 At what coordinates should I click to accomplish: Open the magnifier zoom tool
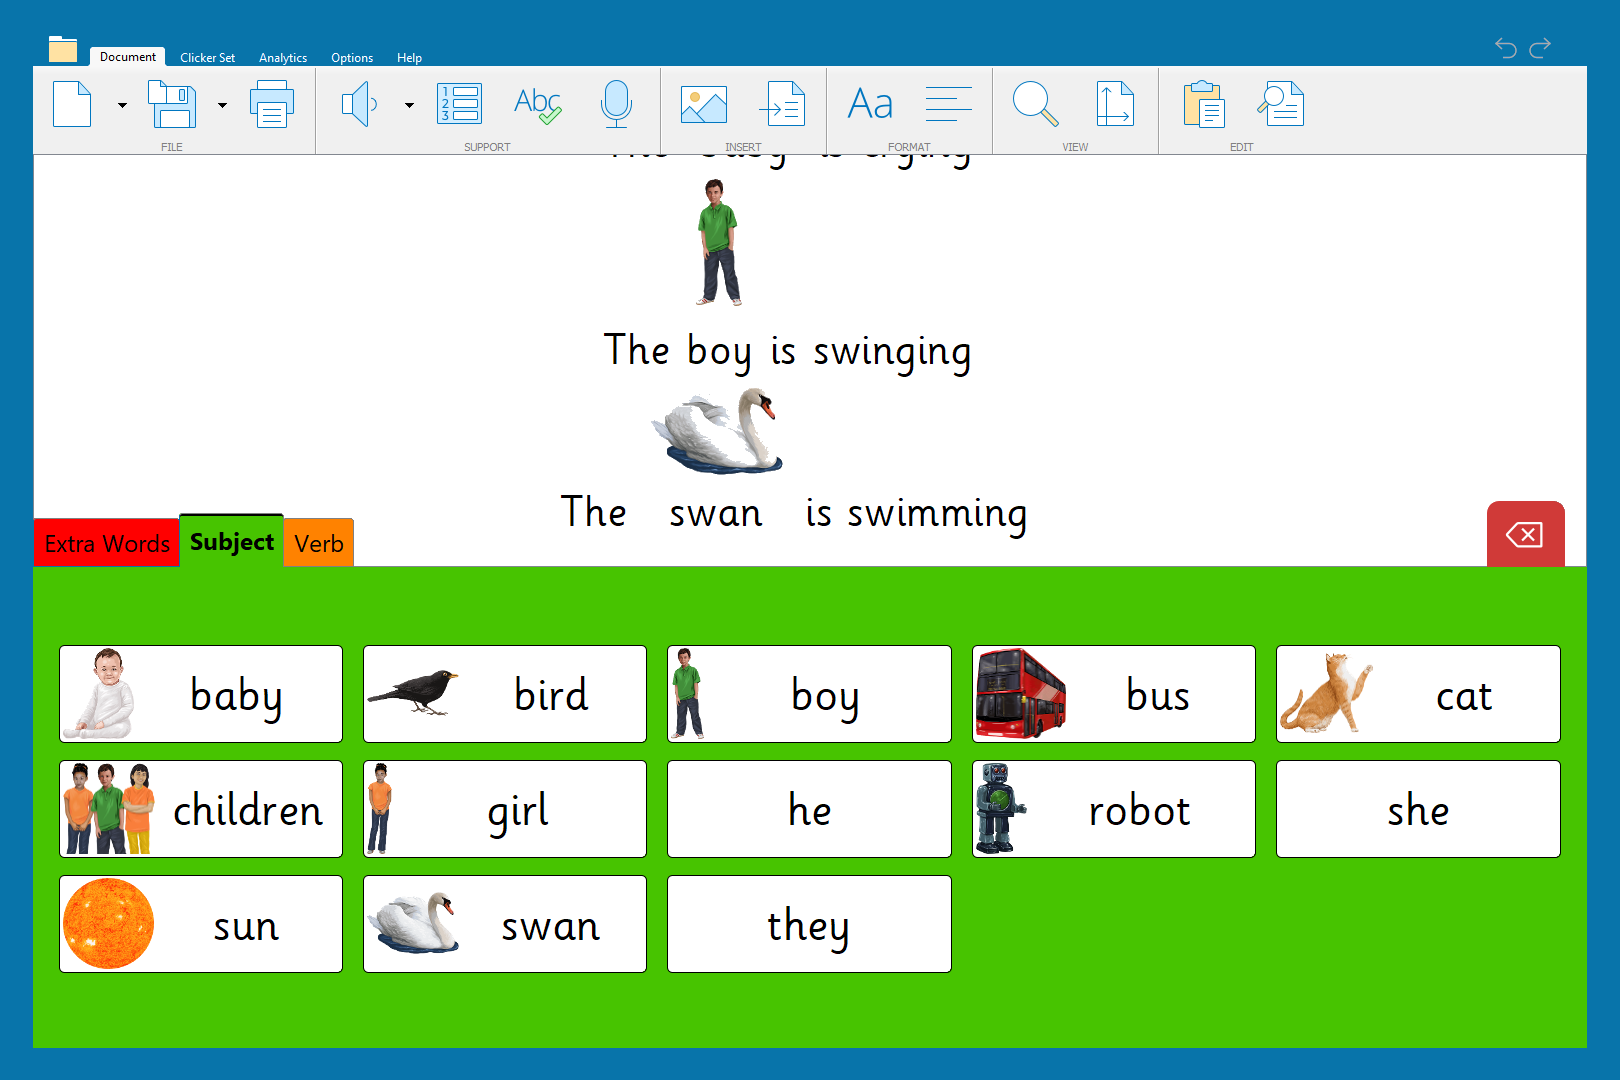[1035, 104]
